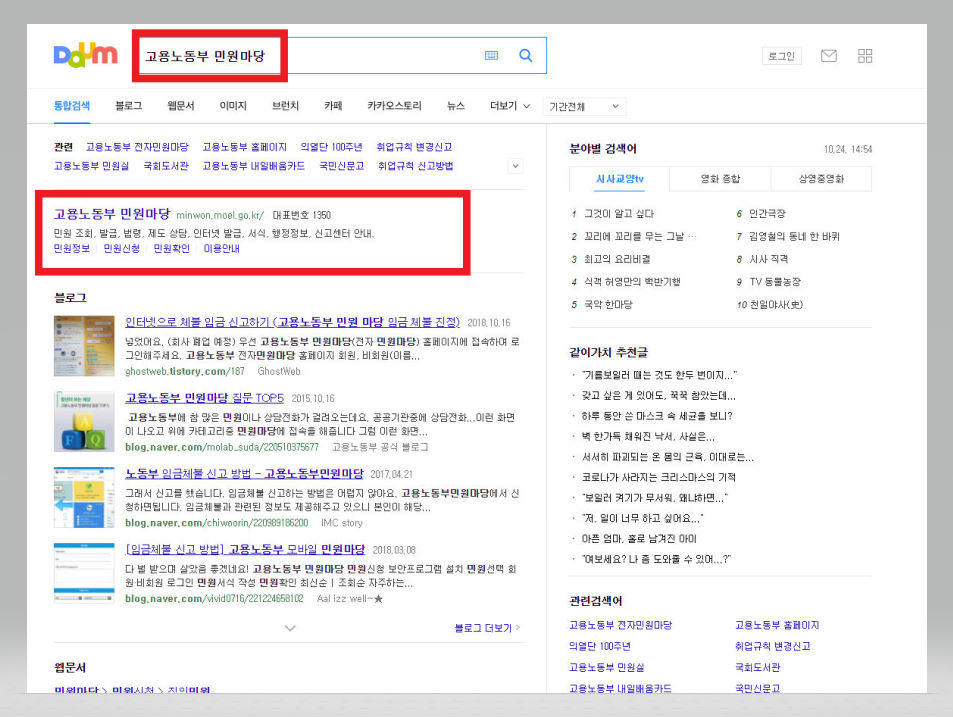
Task: Open recommended article 하루 동안 쓴 마스크 속 세균을 보니?
Action: point(657,416)
